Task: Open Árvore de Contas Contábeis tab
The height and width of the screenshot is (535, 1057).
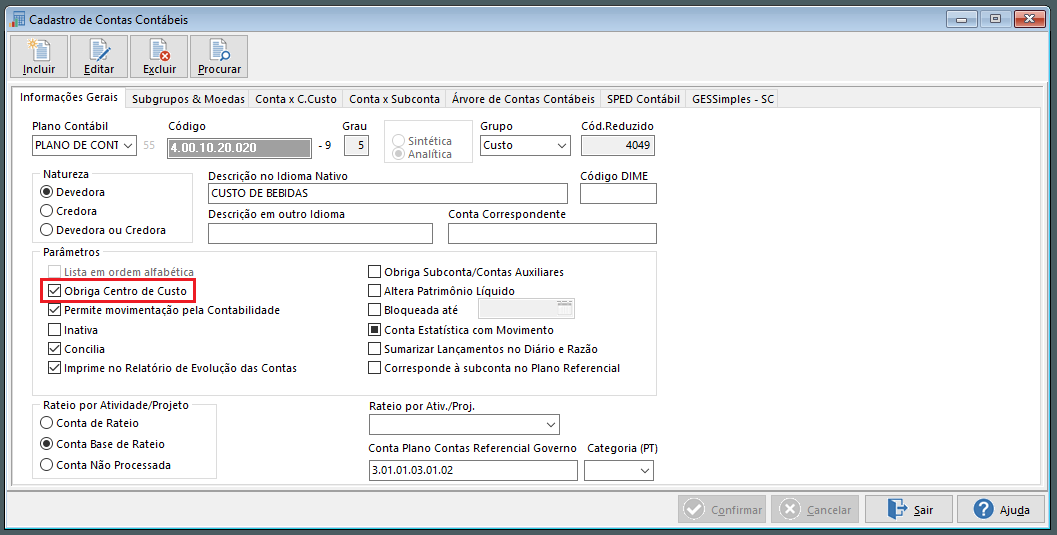Action: click(523, 99)
